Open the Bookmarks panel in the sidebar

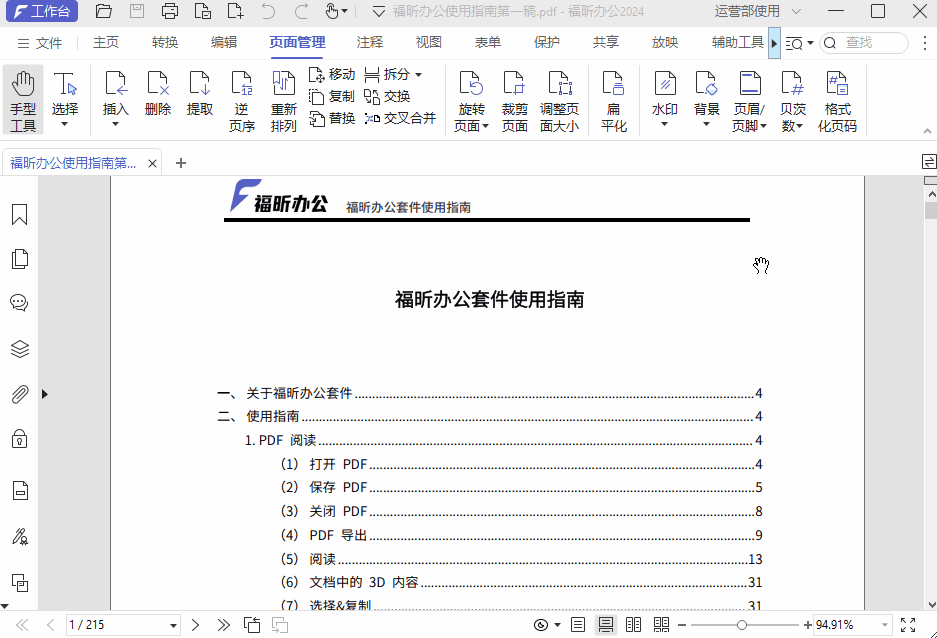(x=19, y=214)
